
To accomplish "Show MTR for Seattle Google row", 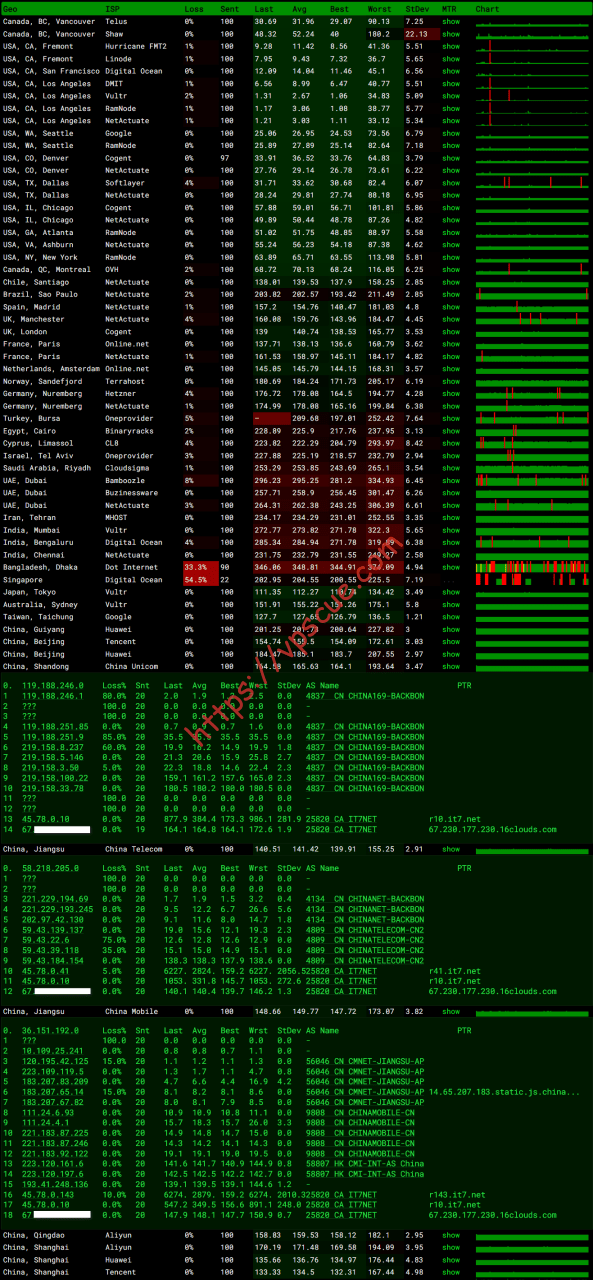I will (451, 133).
